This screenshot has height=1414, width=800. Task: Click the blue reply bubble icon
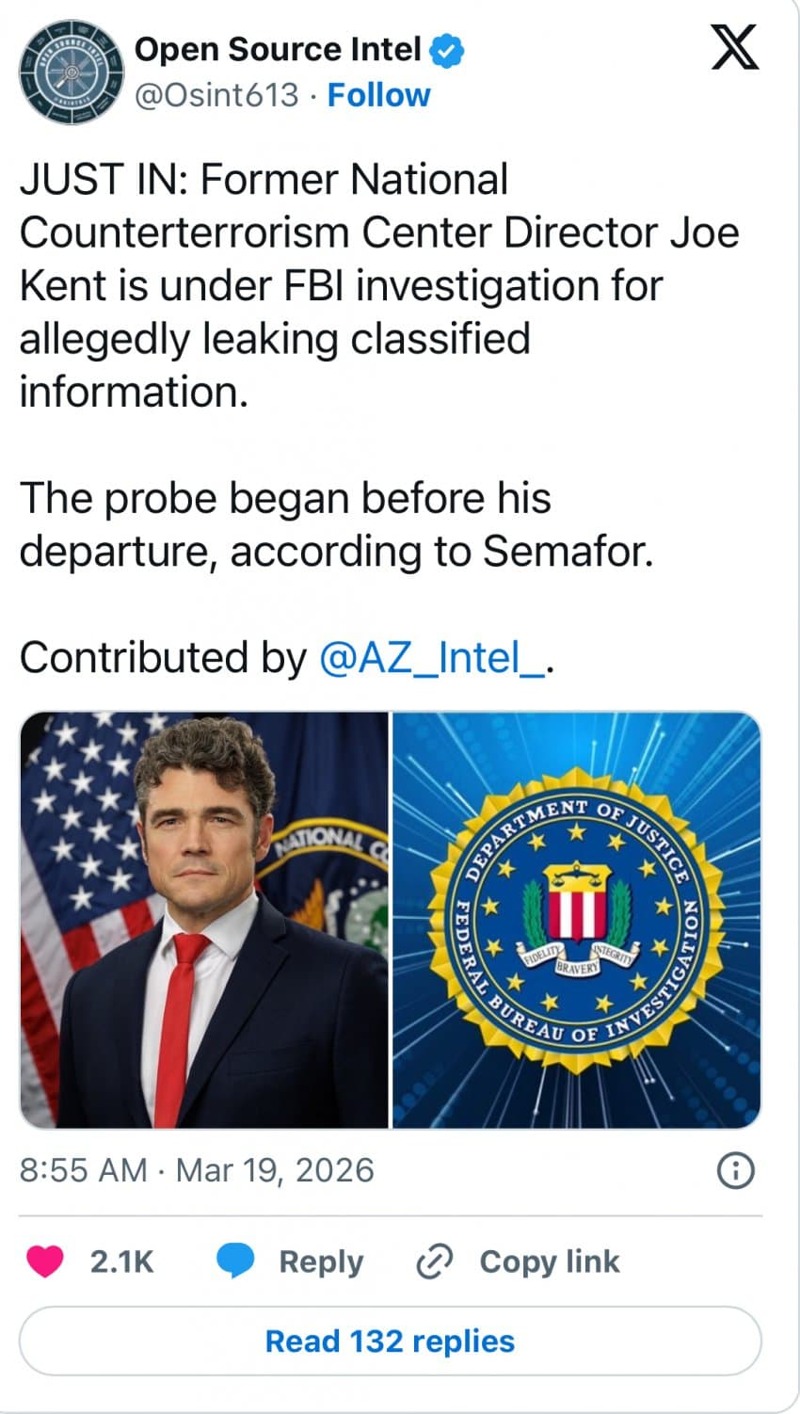(237, 1261)
